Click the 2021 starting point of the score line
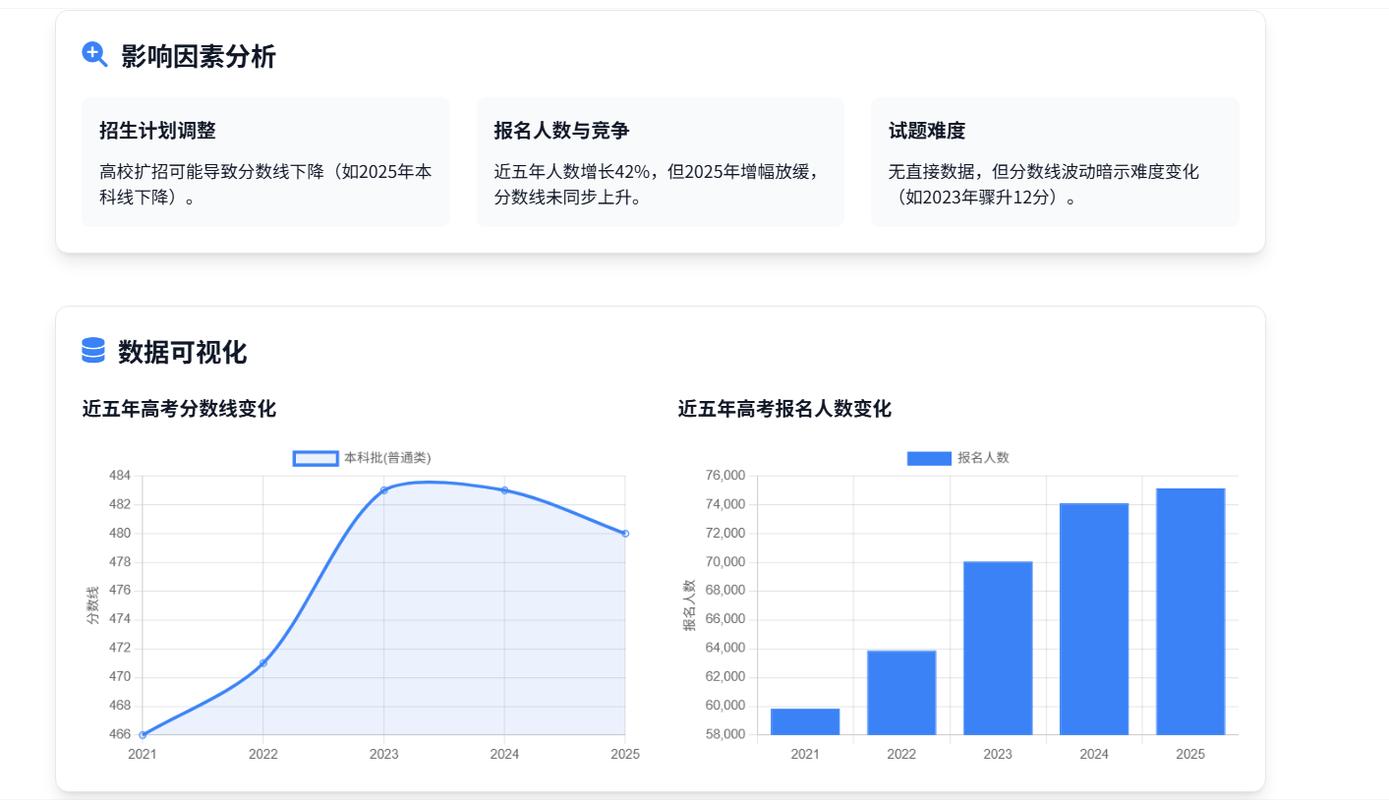The width and height of the screenshot is (1389, 800). [142, 733]
